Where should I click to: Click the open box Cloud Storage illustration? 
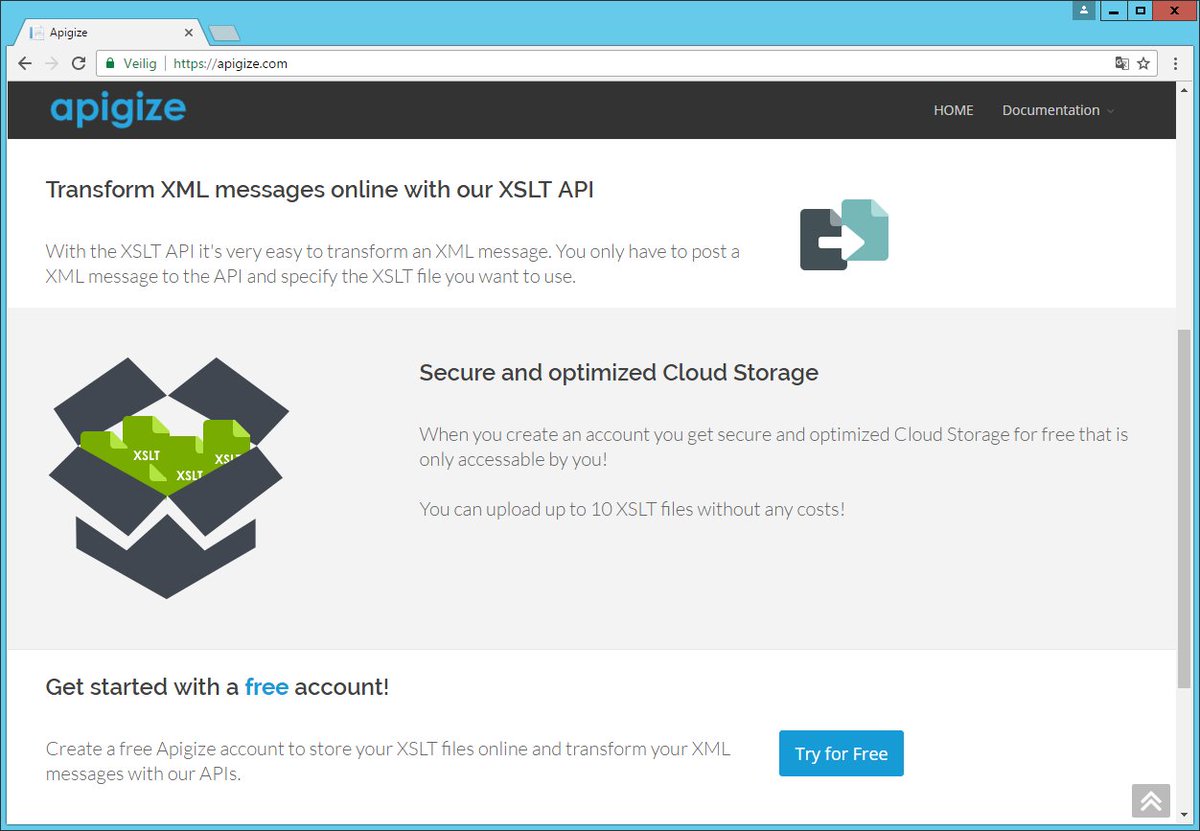[169, 478]
